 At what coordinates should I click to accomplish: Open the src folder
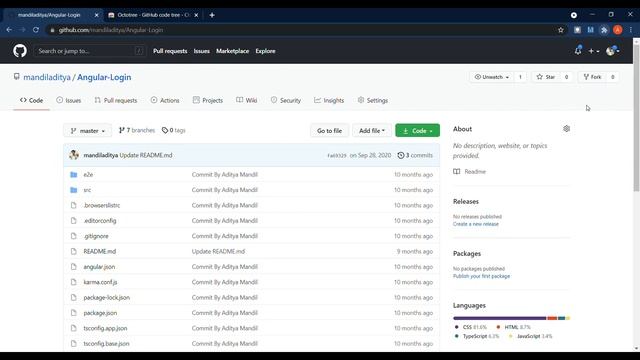pos(87,190)
